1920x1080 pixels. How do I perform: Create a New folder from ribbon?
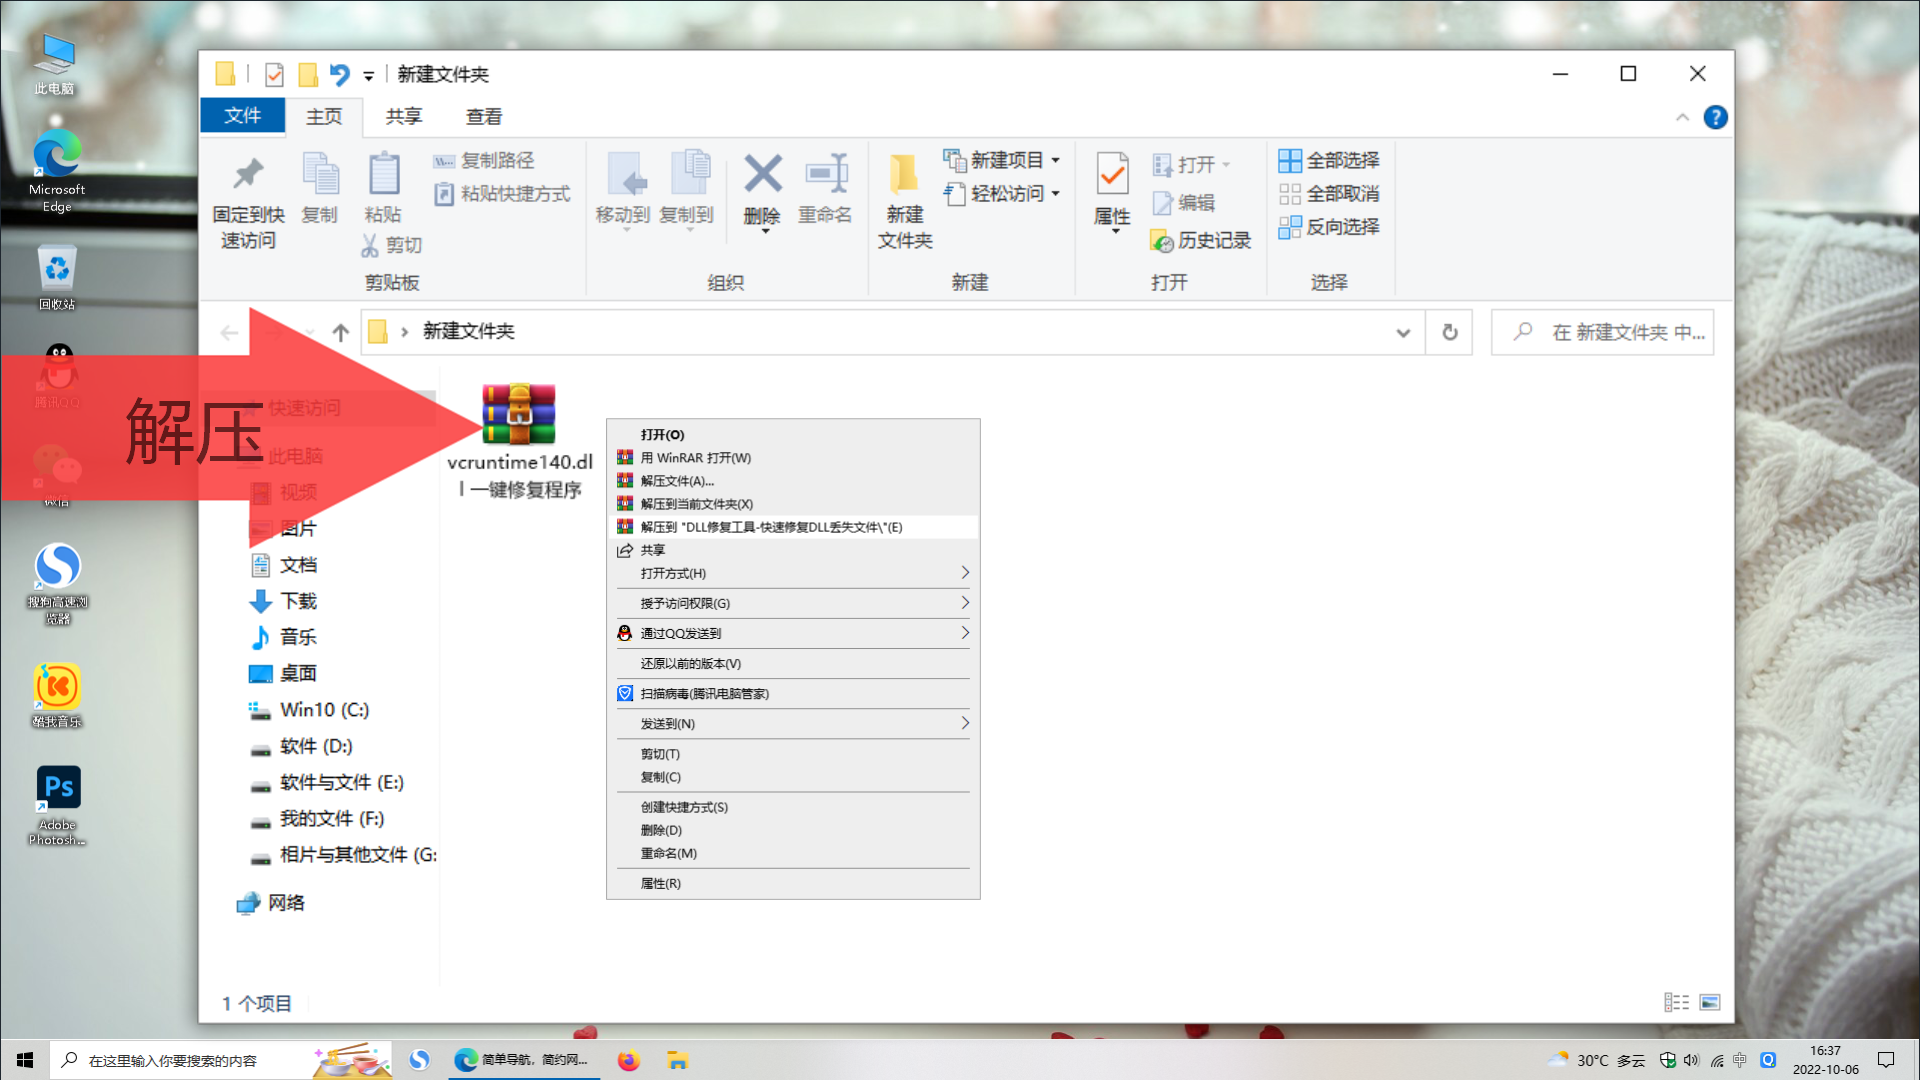point(905,200)
